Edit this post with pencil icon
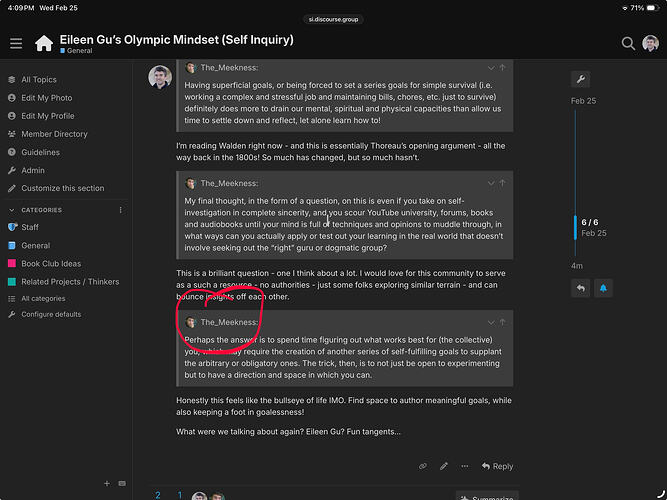 (444, 466)
